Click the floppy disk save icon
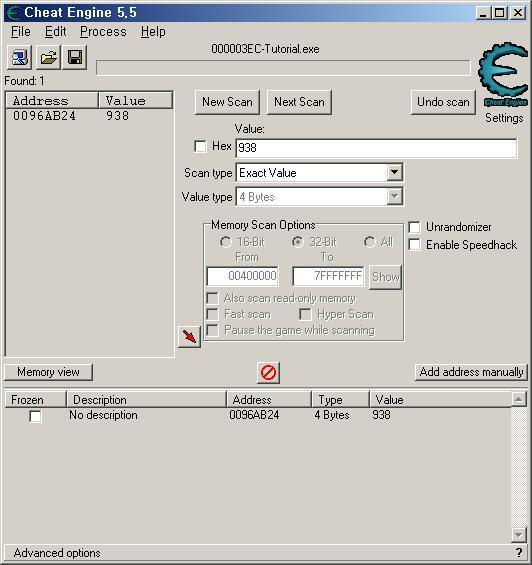 point(75,57)
